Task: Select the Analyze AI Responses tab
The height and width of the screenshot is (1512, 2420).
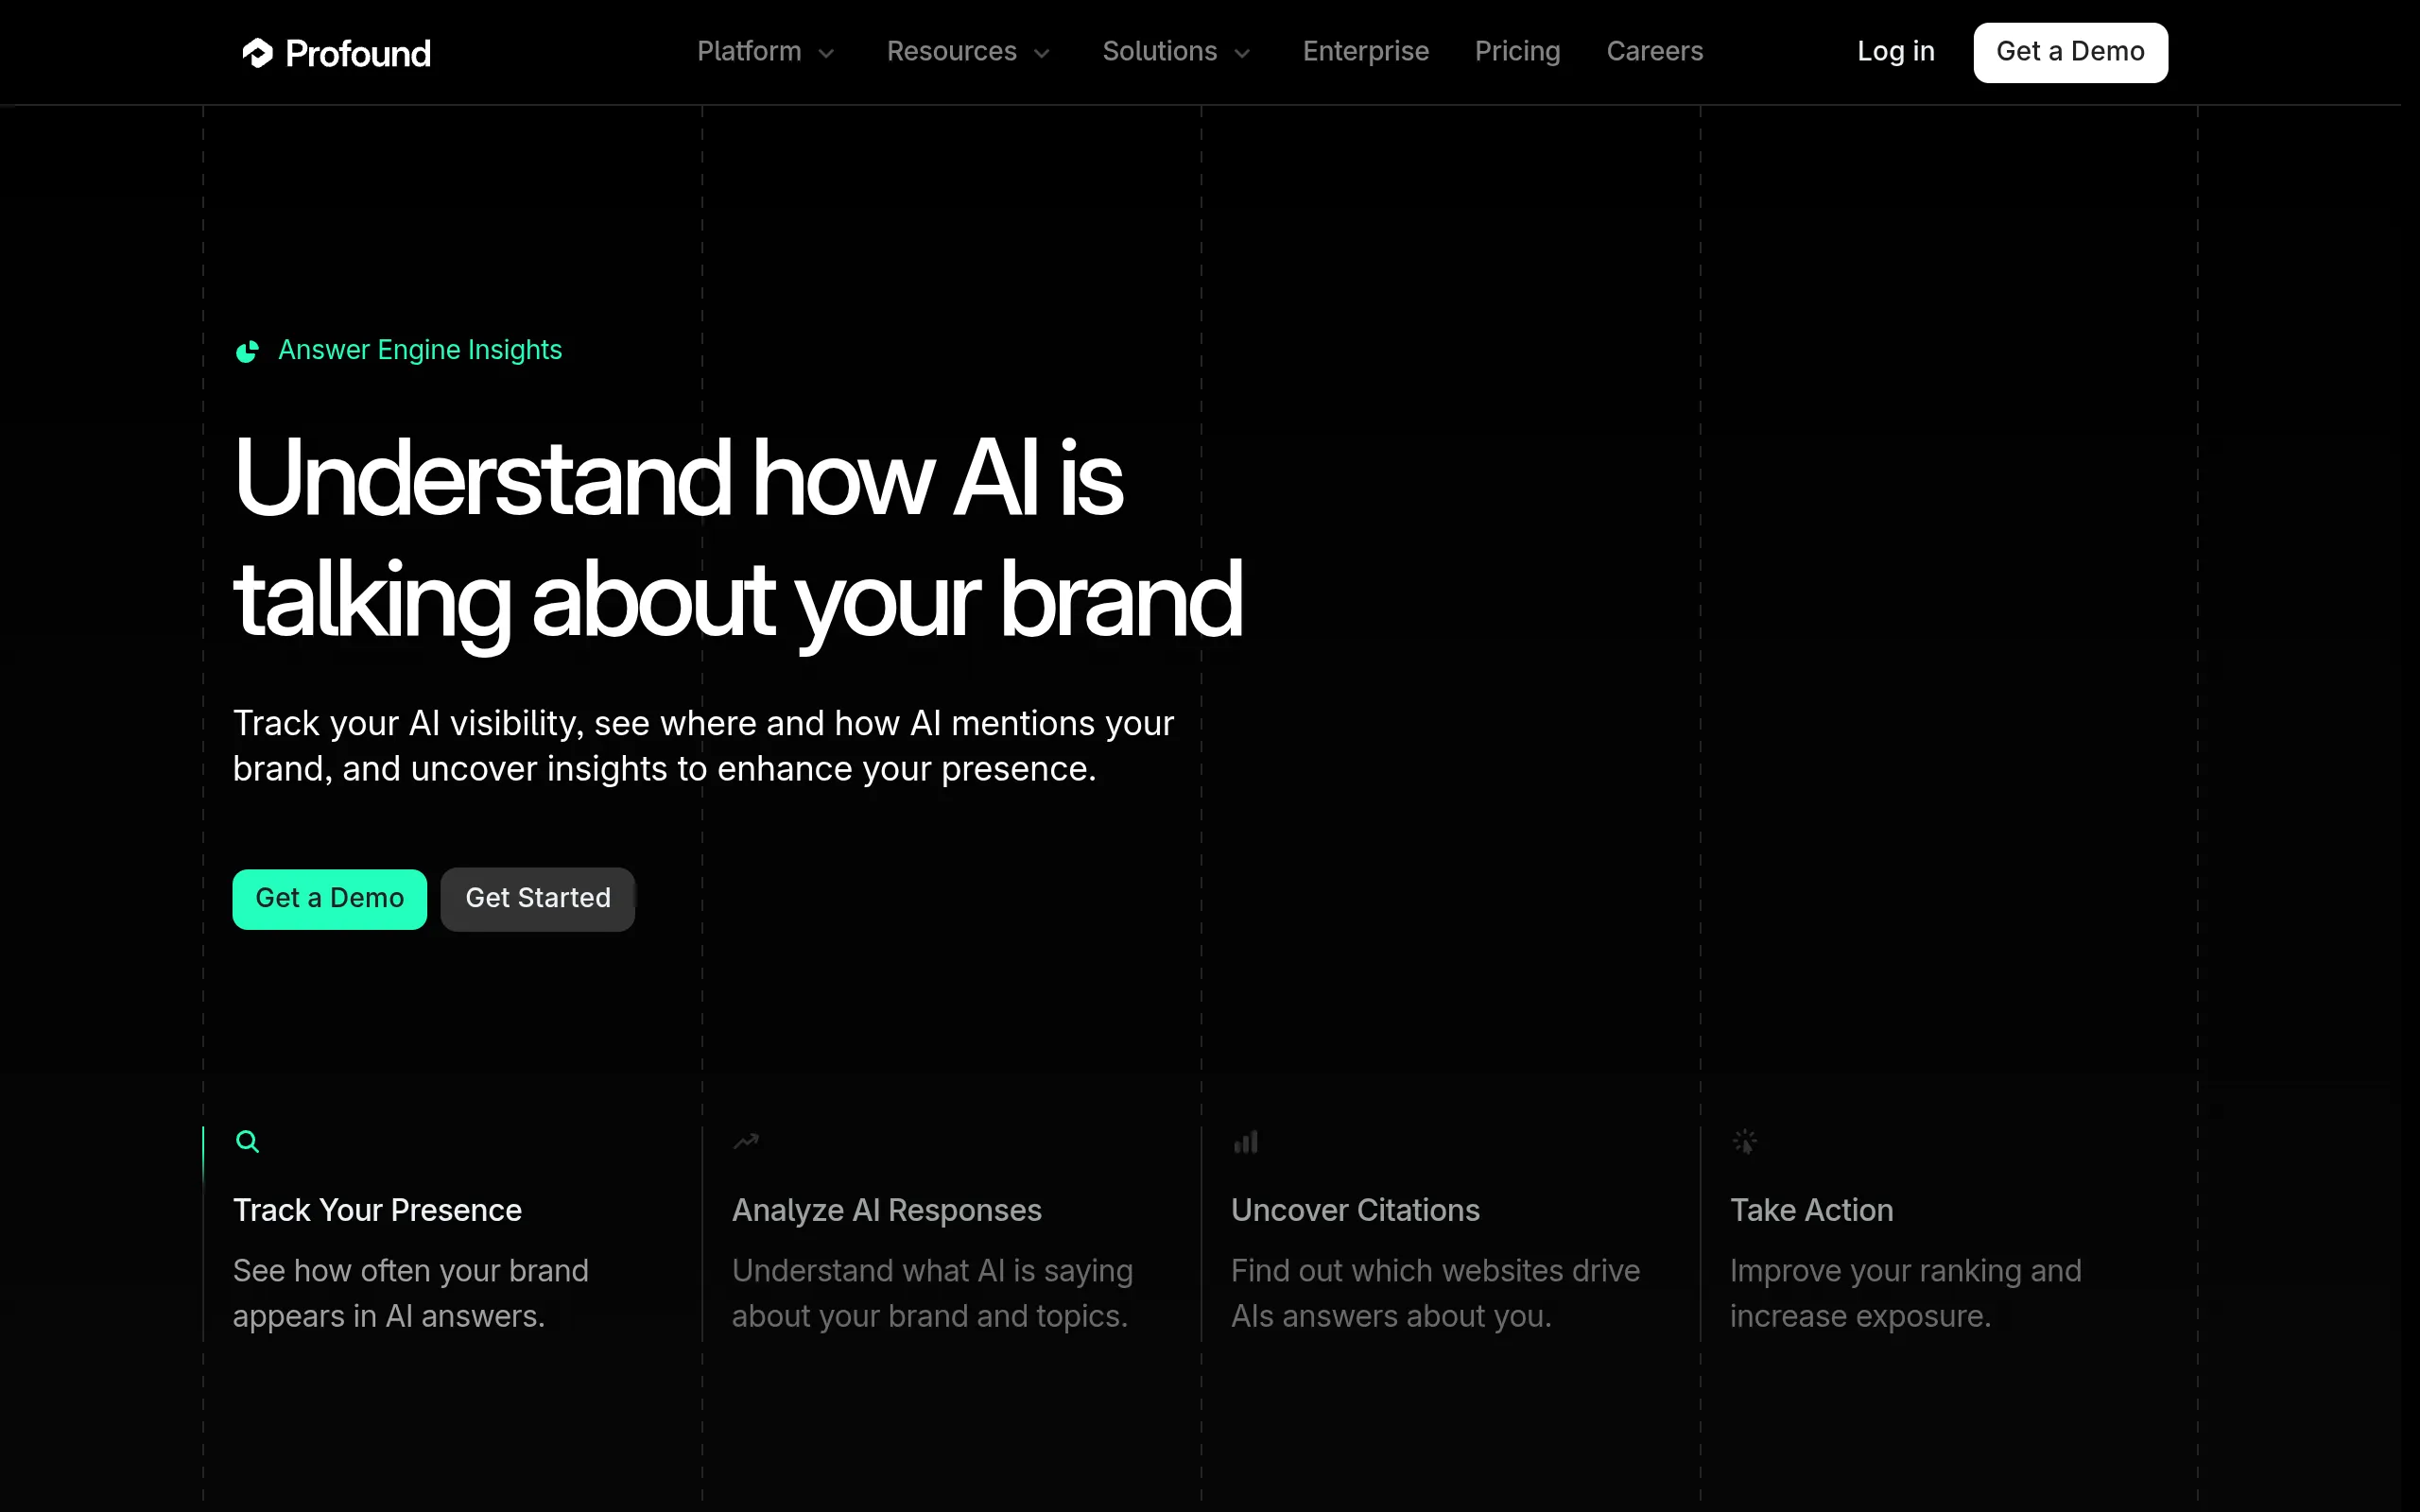Action: click(x=886, y=1210)
